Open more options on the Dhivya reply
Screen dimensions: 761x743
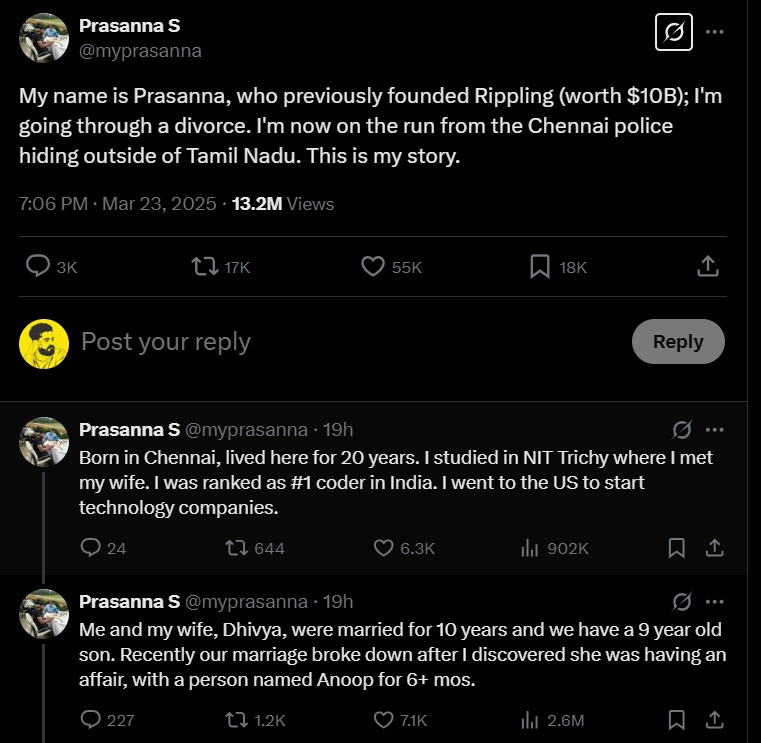point(714,601)
